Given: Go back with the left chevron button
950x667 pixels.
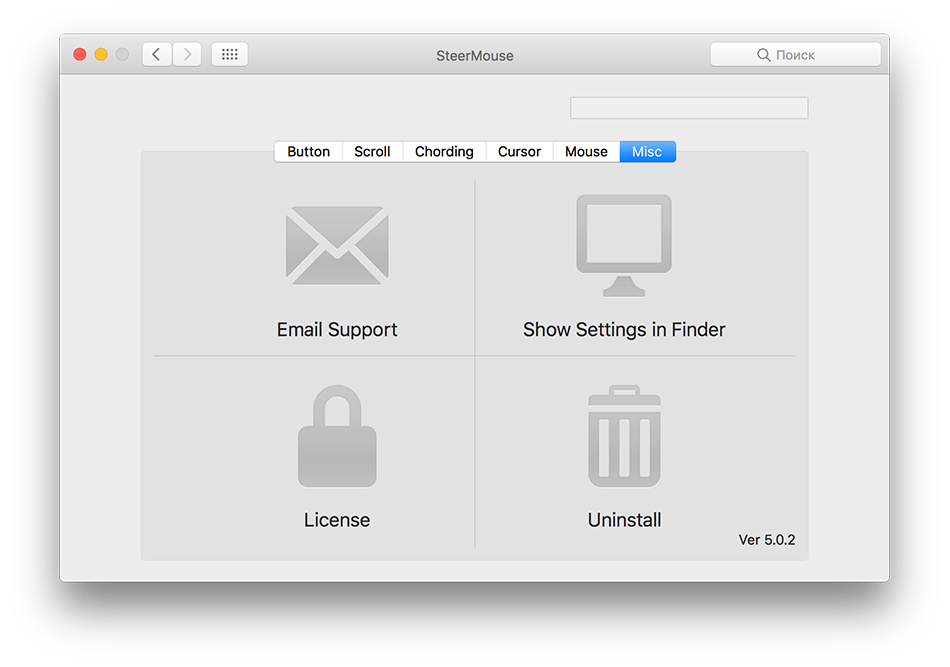Looking at the screenshot, I should coord(156,55).
